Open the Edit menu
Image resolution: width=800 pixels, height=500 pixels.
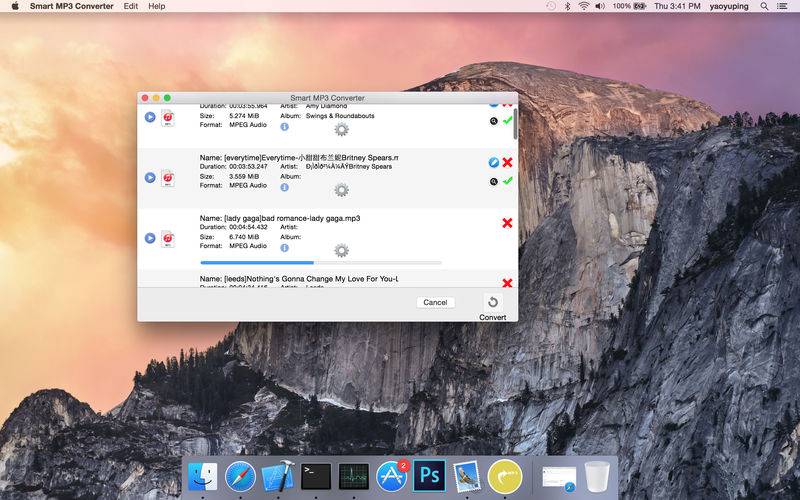pyautogui.click(x=131, y=6)
